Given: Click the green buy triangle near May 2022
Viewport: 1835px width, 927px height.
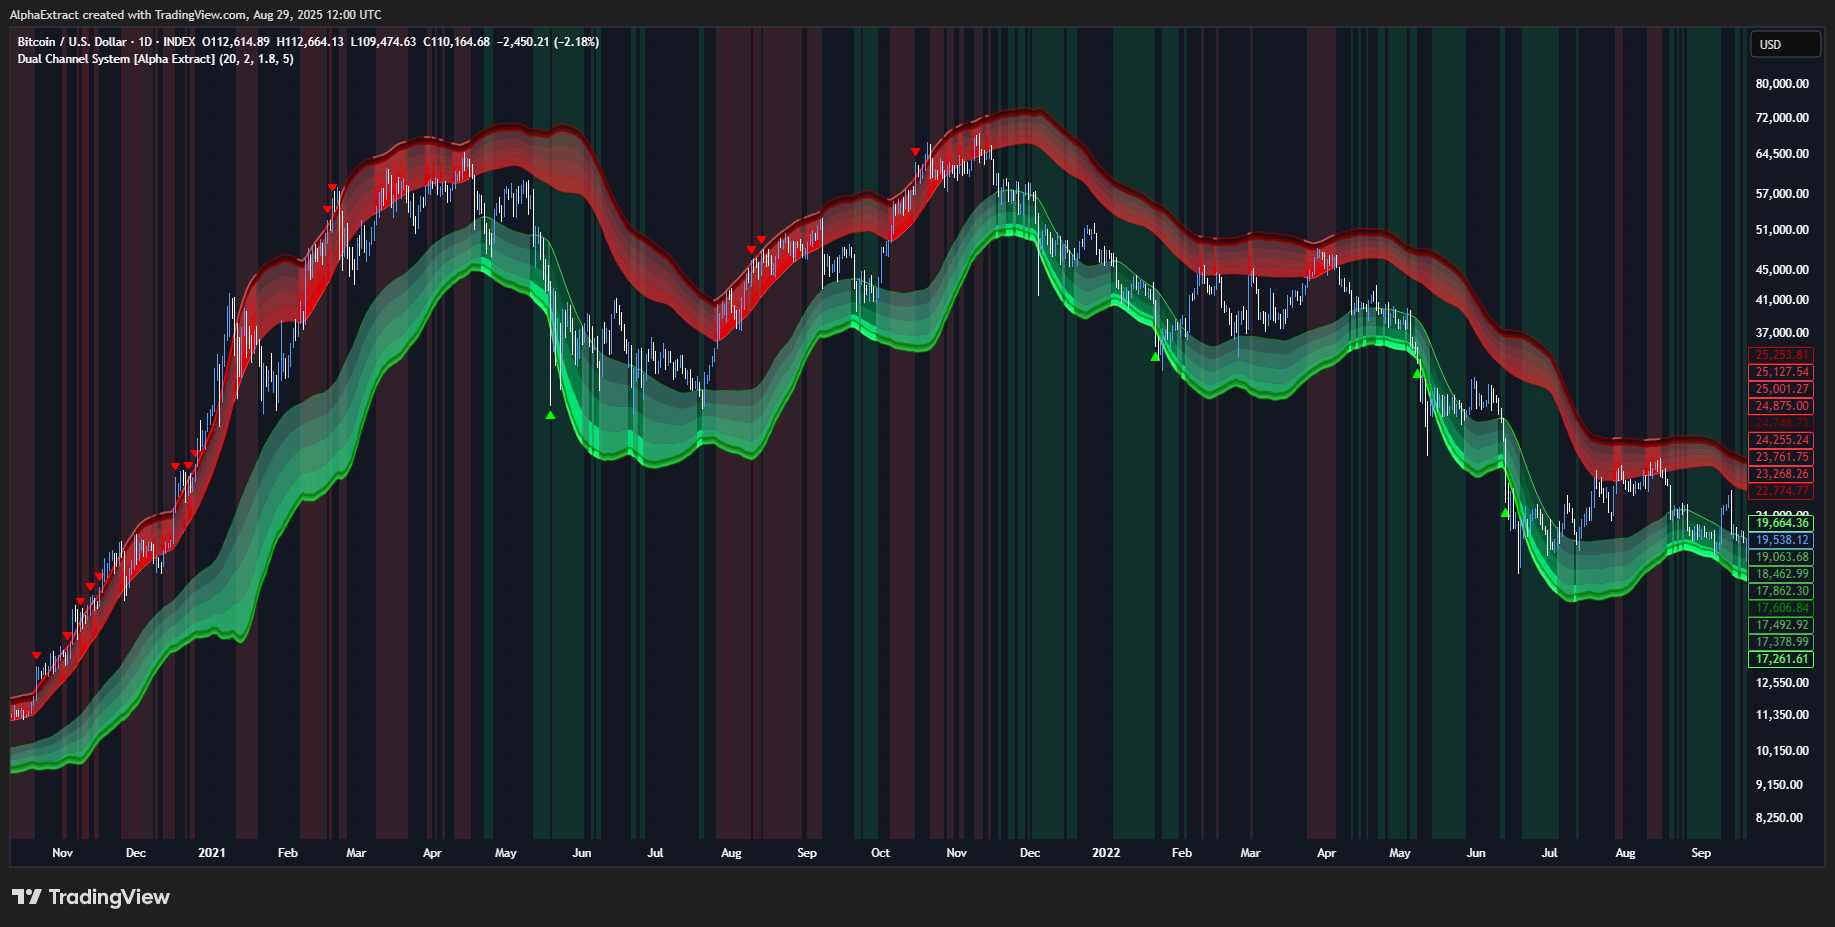Looking at the screenshot, I should [x=1417, y=373].
